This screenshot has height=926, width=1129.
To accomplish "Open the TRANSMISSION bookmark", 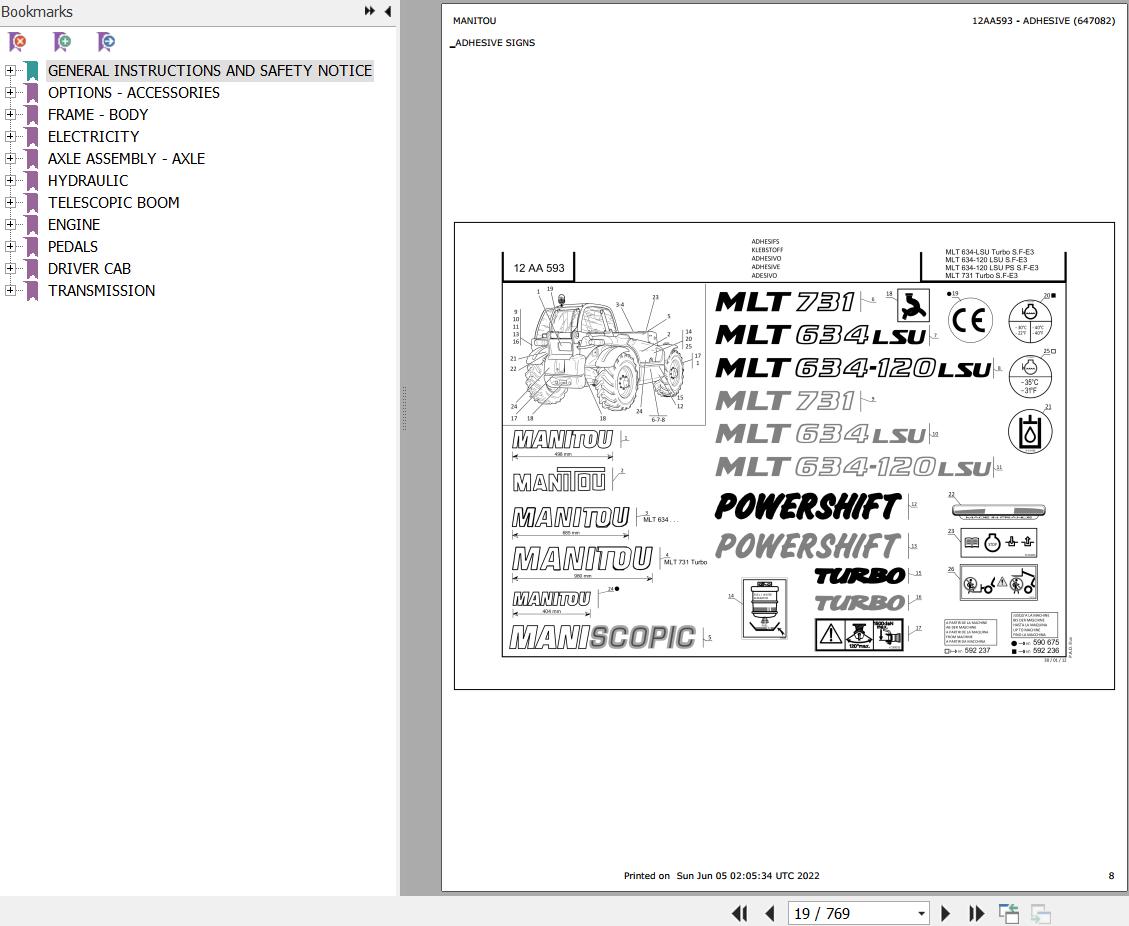I will pos(102,290).
